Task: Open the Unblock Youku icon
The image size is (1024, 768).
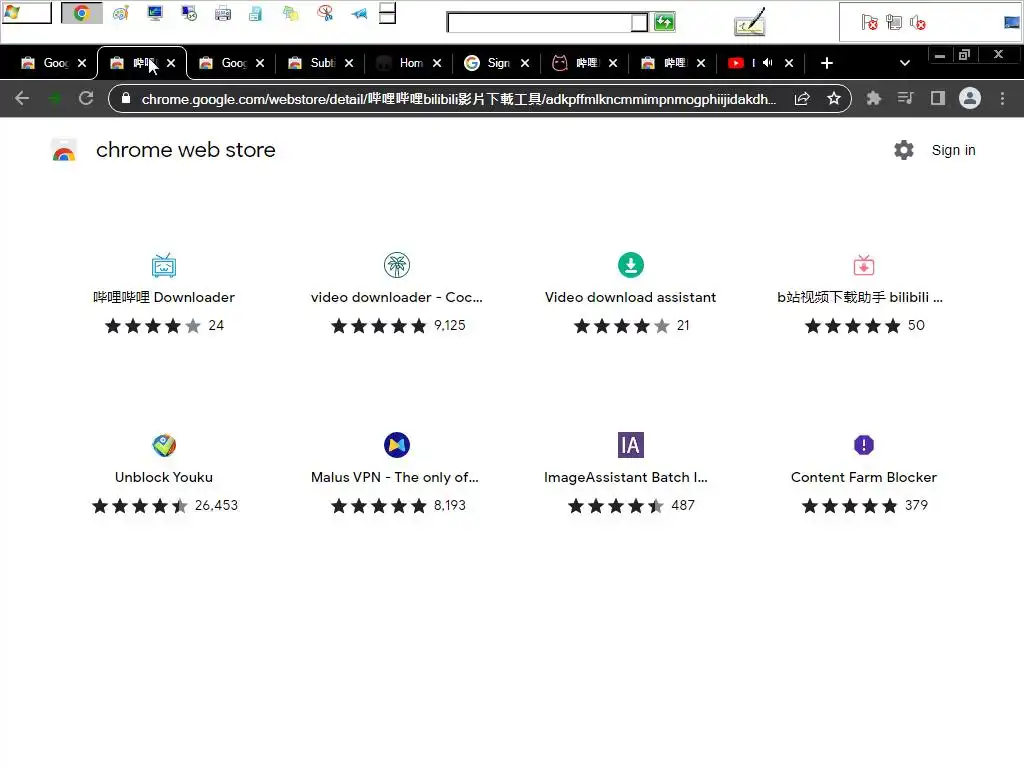Action: click(x=164, y=445)
